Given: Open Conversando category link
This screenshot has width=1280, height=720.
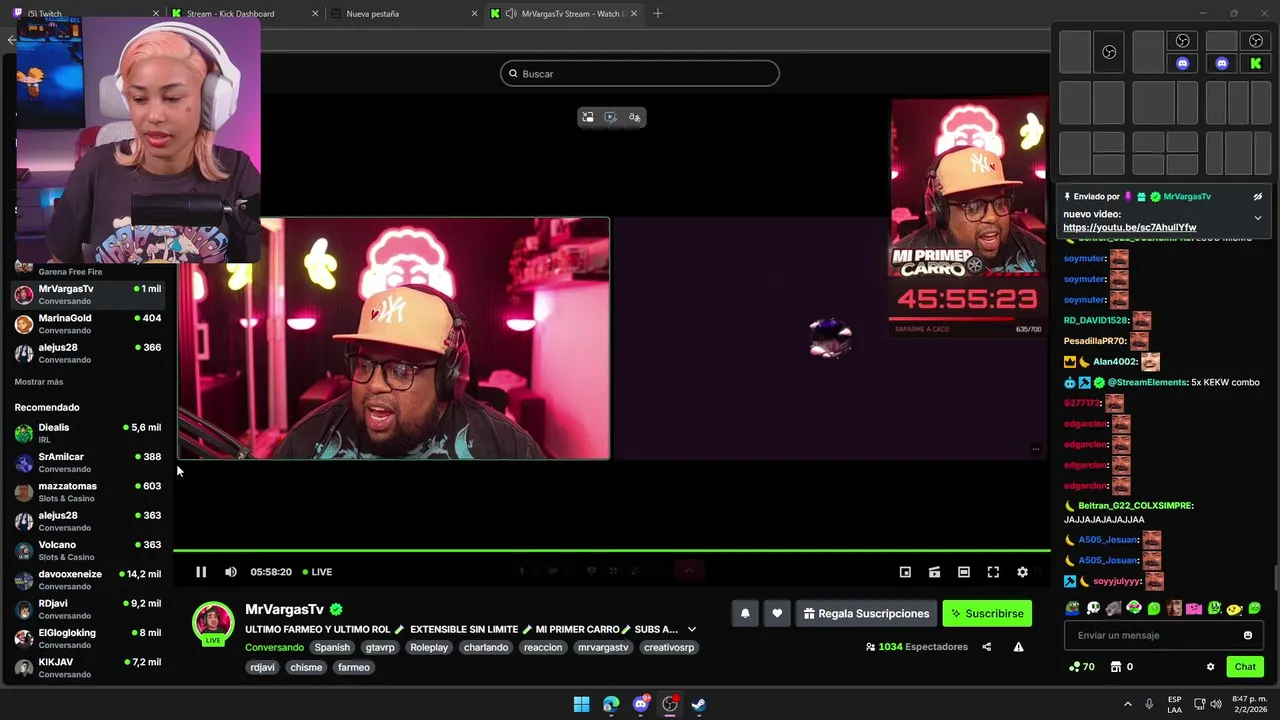Looking at the screenshot, I should 274,647.
